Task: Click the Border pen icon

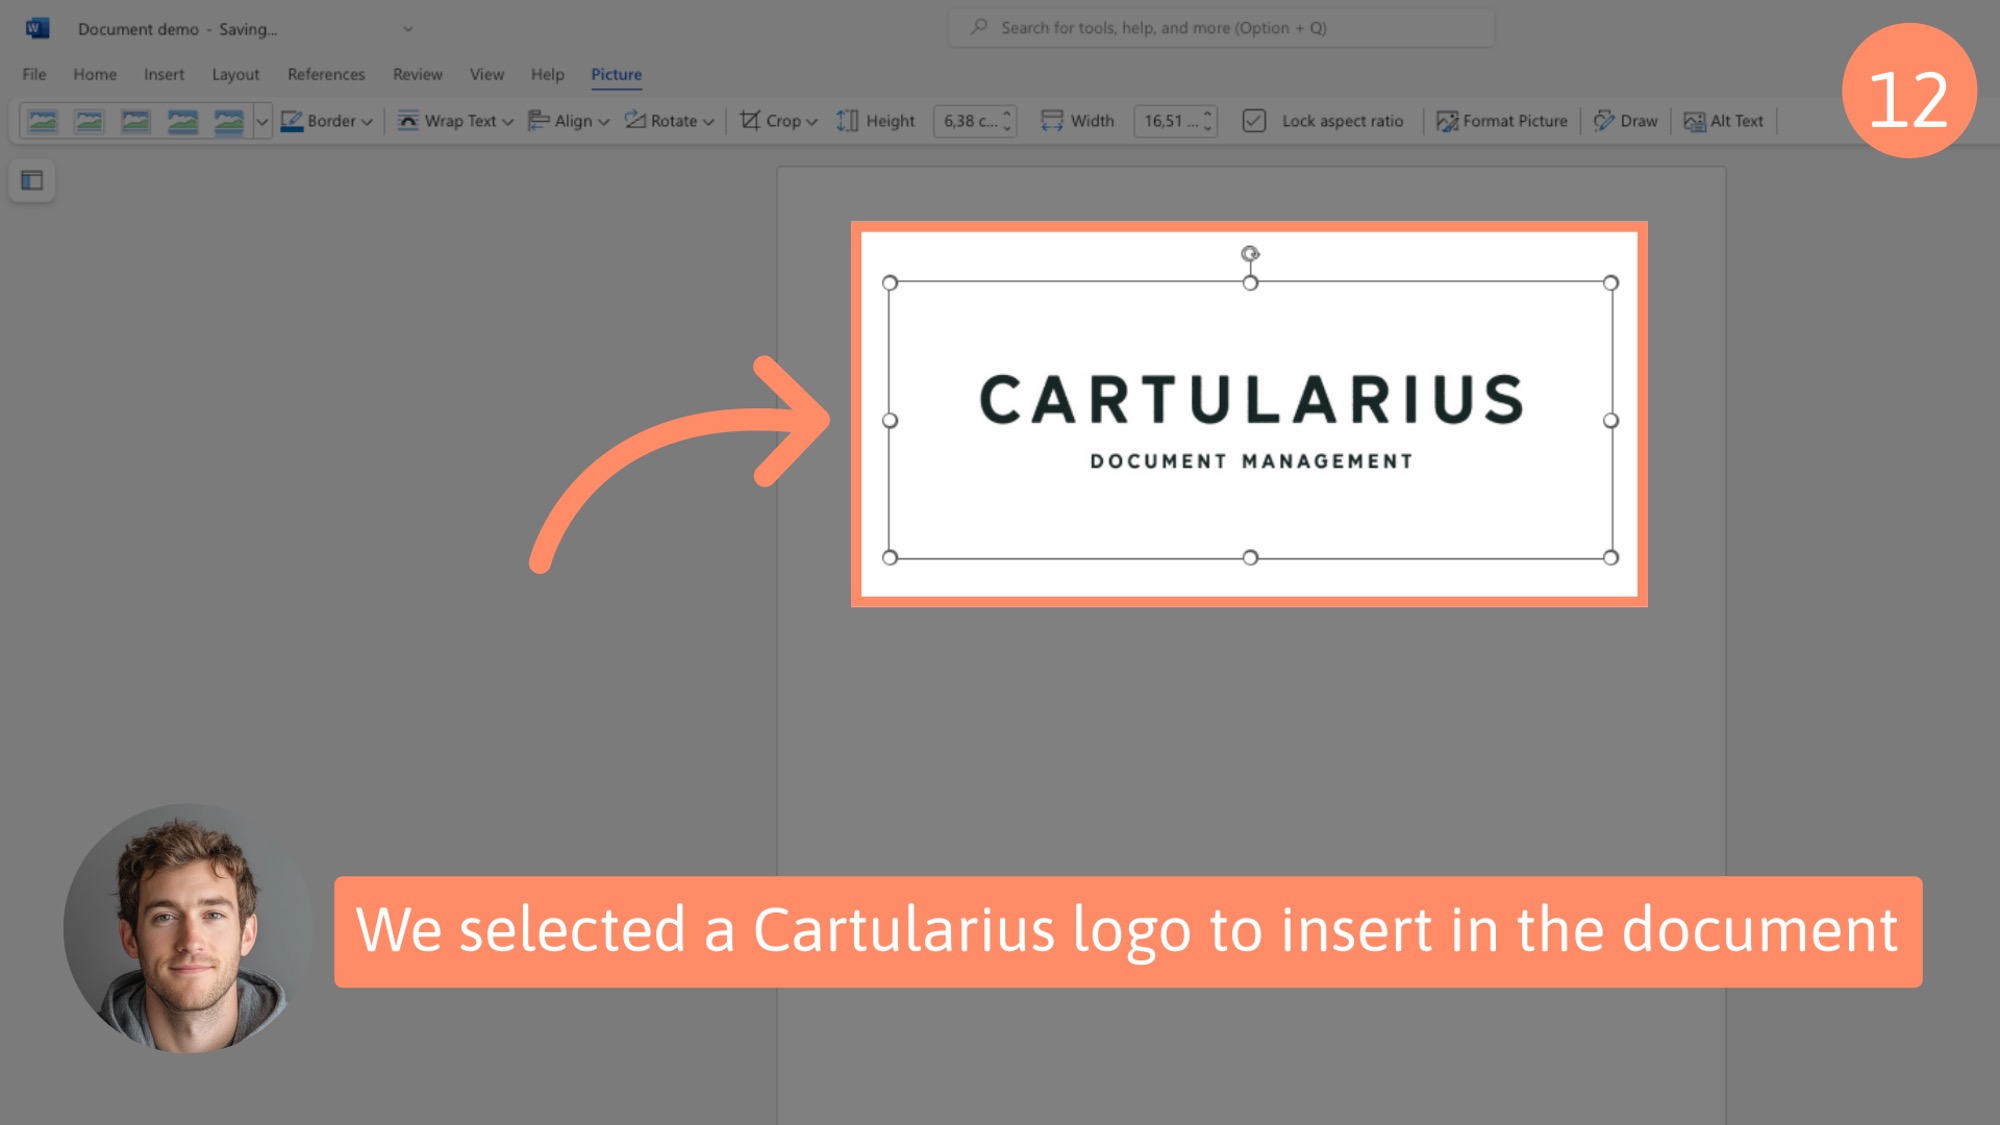Action: 291,121
